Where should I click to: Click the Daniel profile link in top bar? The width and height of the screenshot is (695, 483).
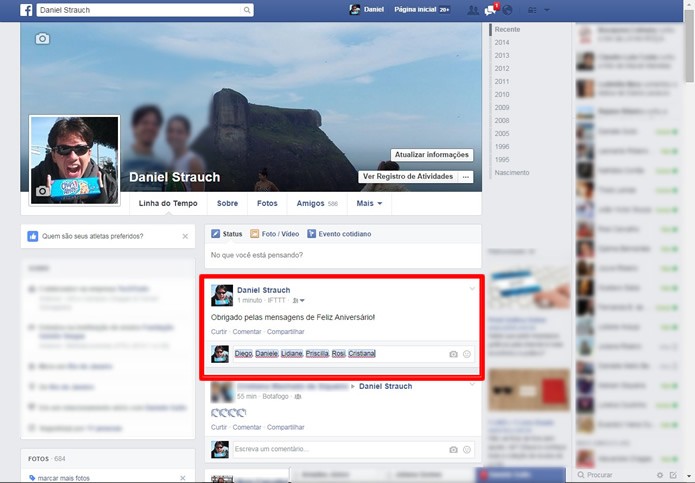click(367, 9)
